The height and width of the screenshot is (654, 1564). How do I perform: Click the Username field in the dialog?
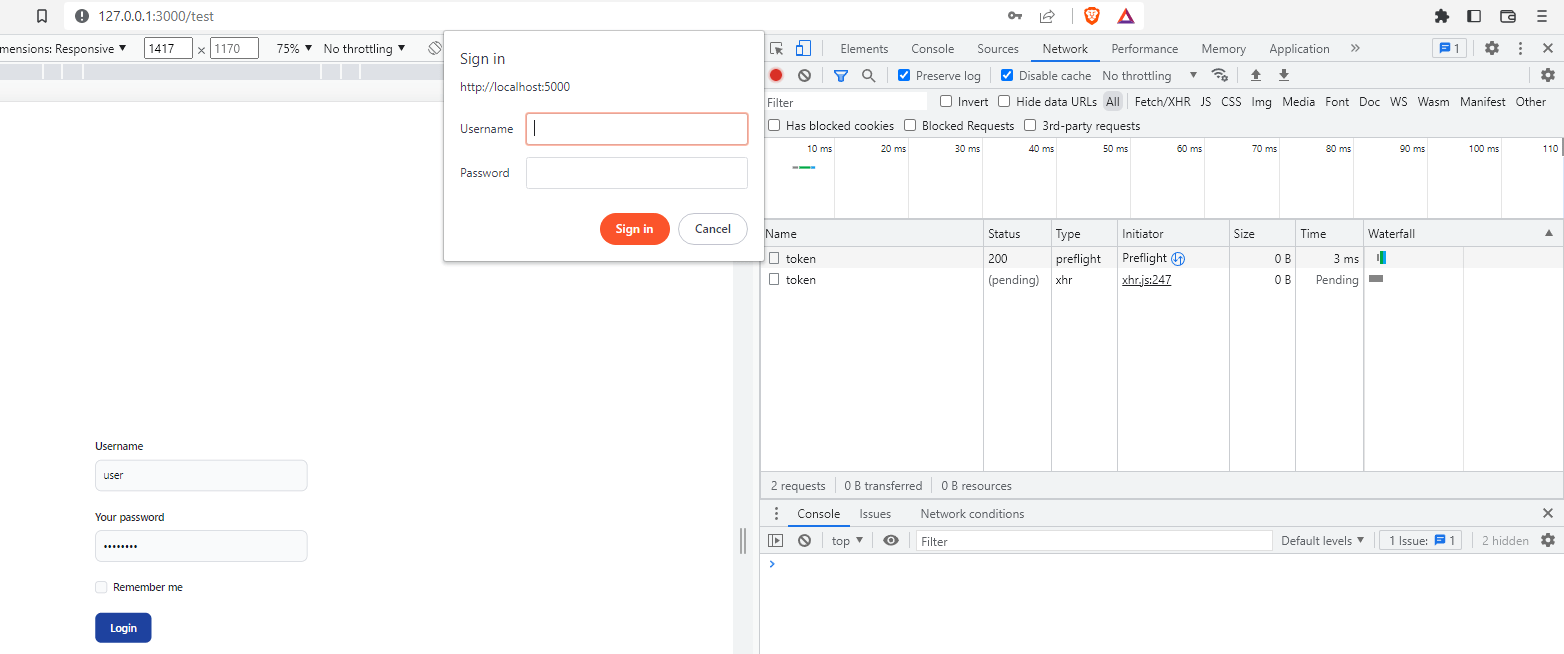pos(637,128)
